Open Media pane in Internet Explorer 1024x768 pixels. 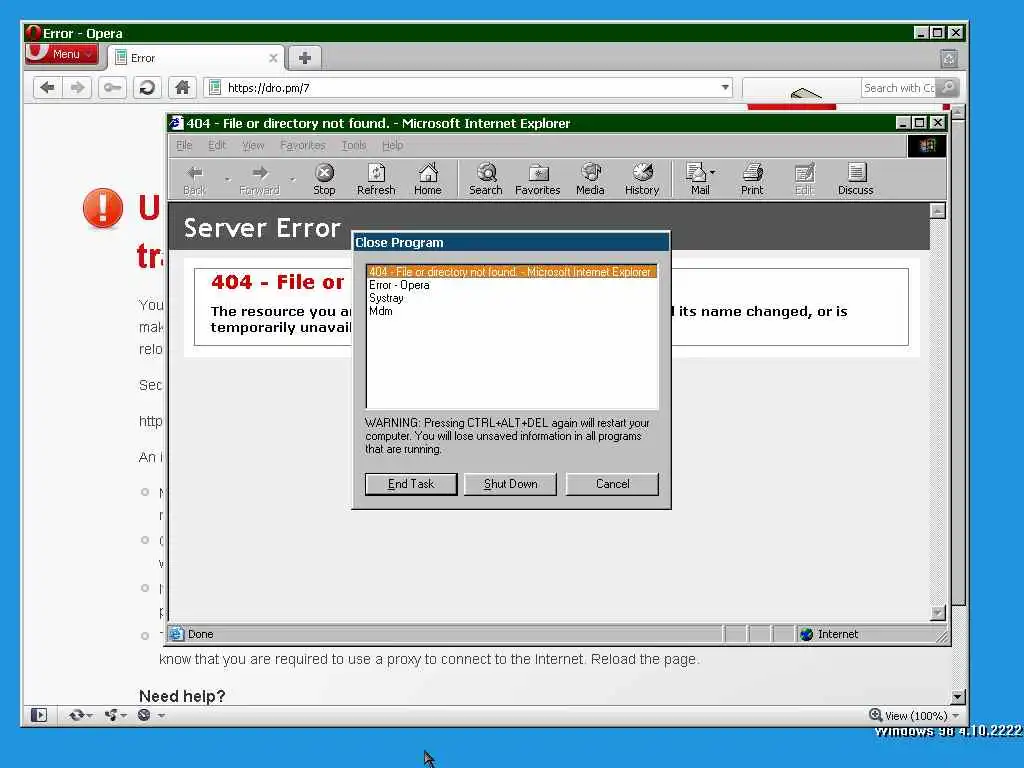(590, 180)
